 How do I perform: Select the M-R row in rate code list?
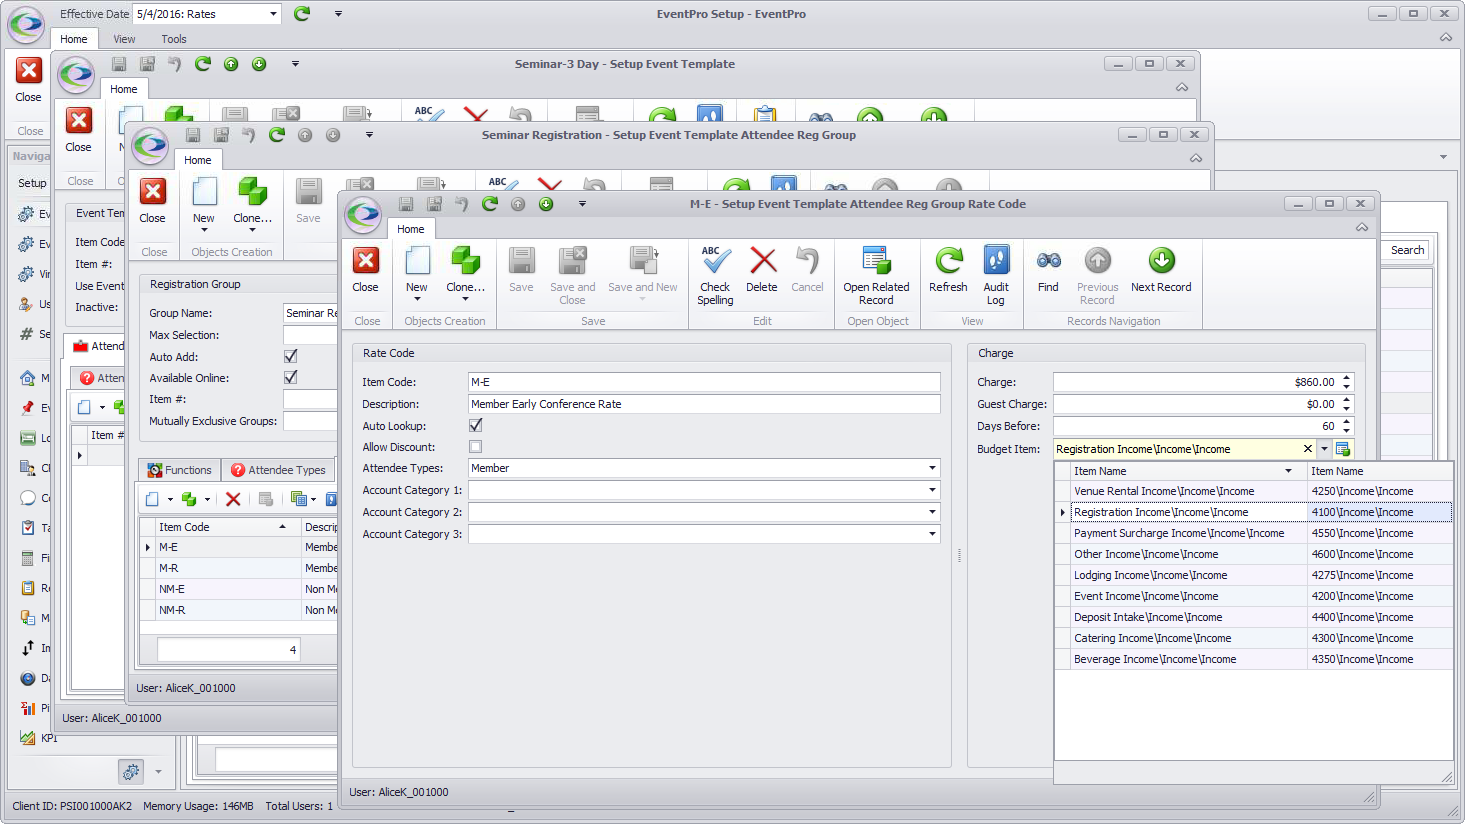(238, 568)
